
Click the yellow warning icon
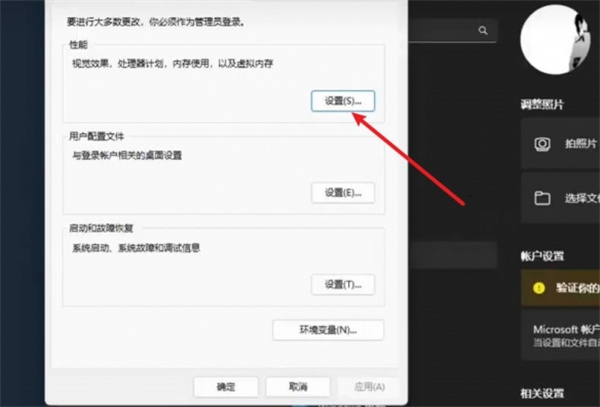click(539, 287)
